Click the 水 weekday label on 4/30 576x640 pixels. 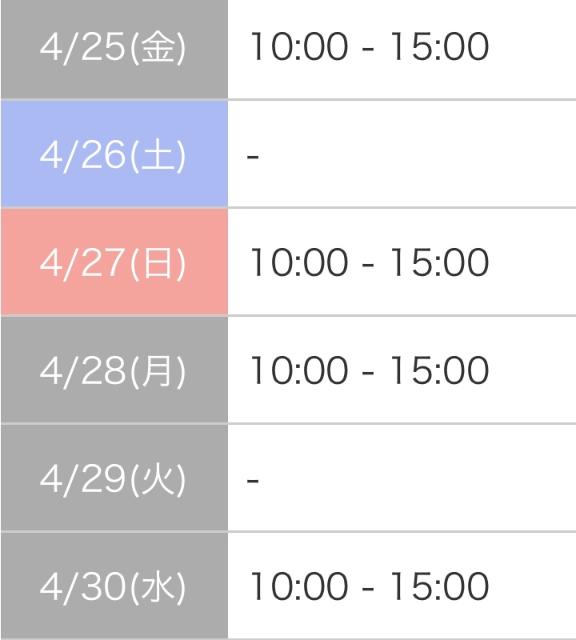(157, 587)
